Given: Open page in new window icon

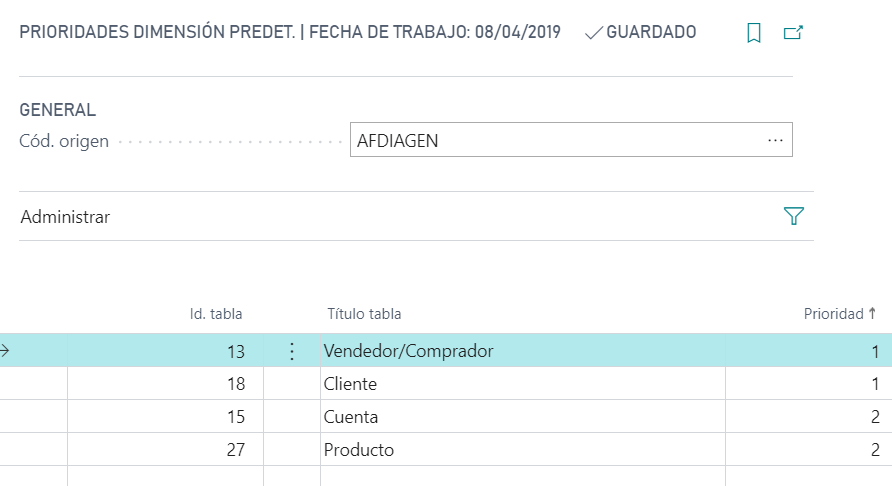Looking at the screenshot, I should [793, 33].
